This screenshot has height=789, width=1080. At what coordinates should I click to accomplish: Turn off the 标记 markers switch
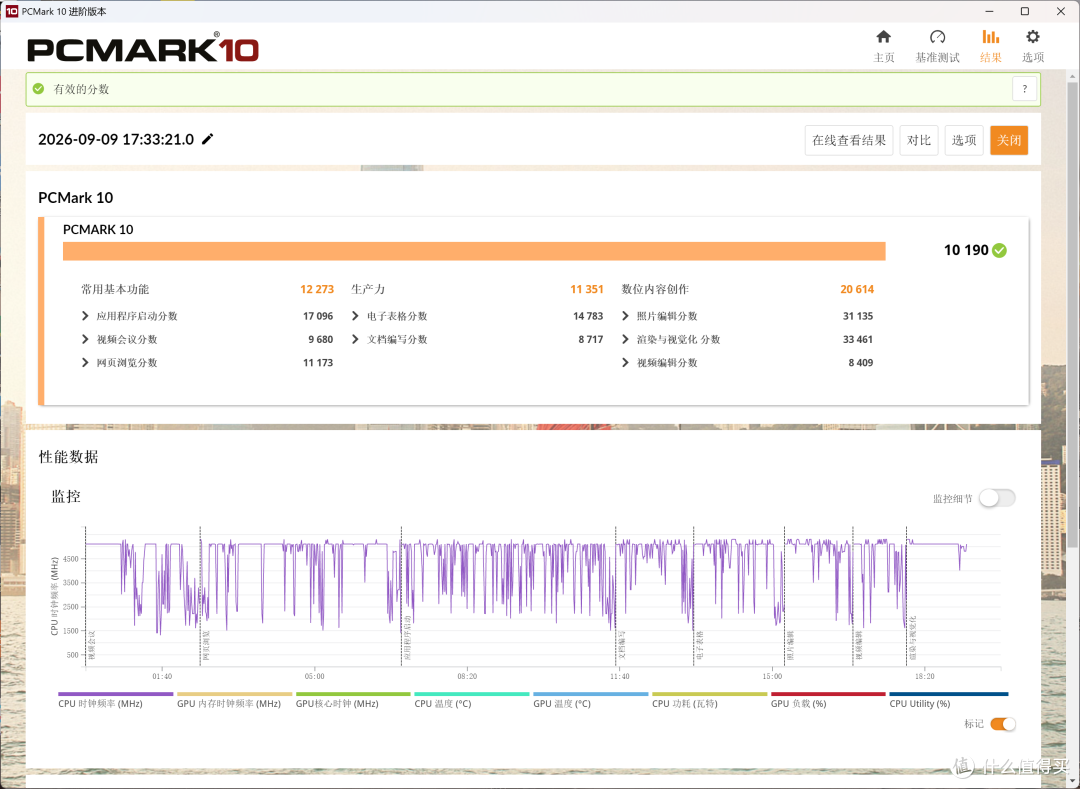click(x=1003, y=724)
